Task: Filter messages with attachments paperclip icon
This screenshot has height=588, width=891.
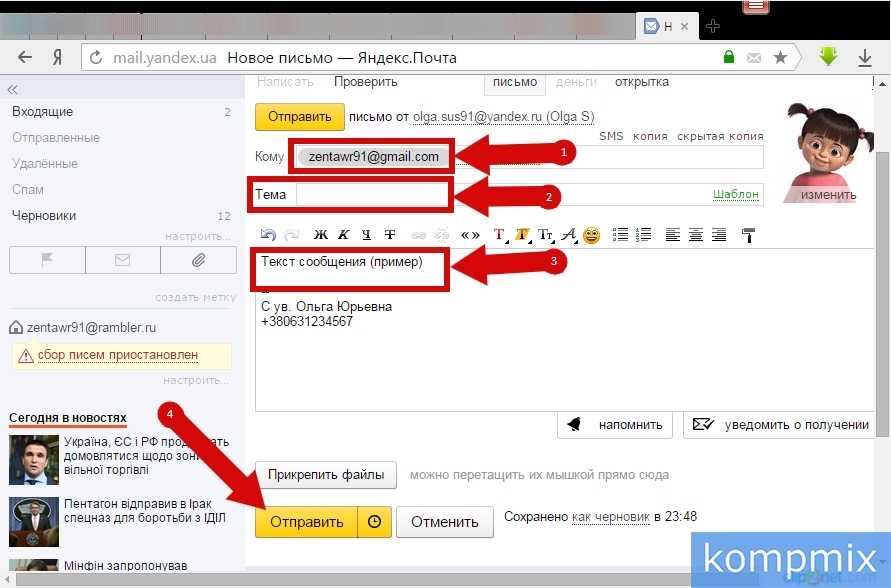Action: point(198,260)
